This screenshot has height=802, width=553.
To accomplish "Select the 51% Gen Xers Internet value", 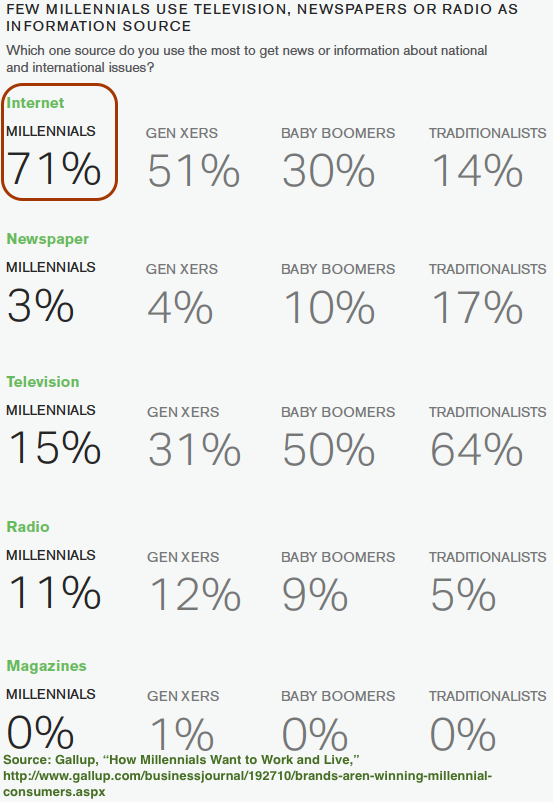I will pyautogui.click(x=194, y=170).
